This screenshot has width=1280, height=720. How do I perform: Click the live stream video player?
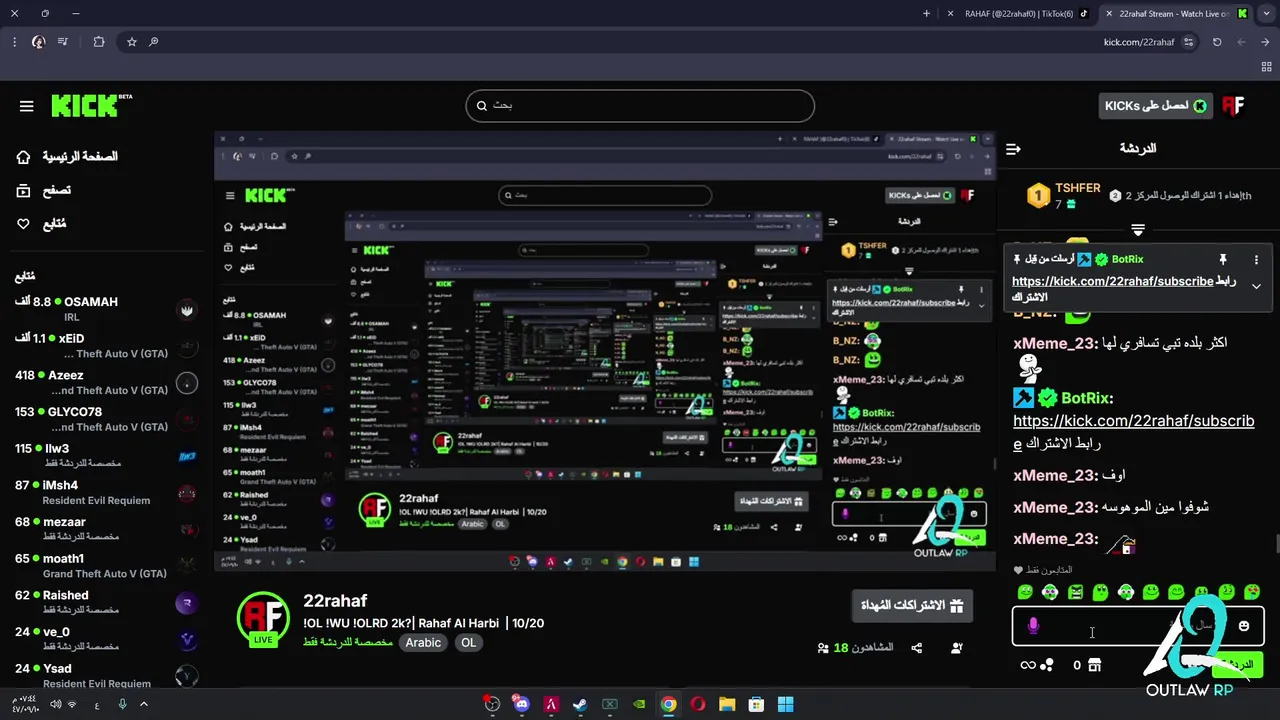click(x=605, y=351)
